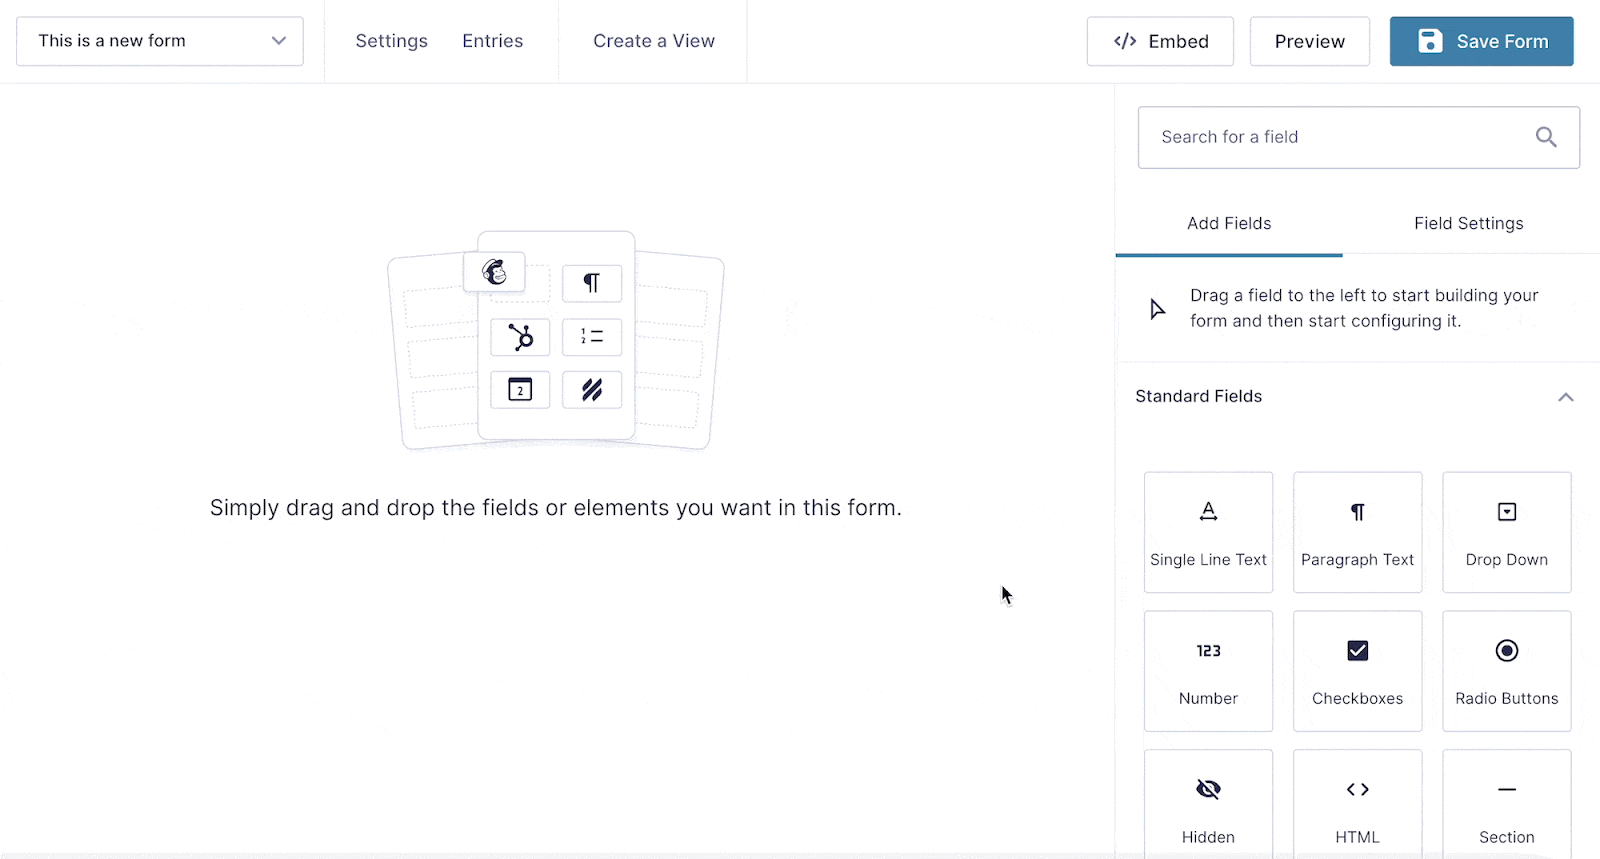
Task: Open the Entries page
Action: click(492, 41)
